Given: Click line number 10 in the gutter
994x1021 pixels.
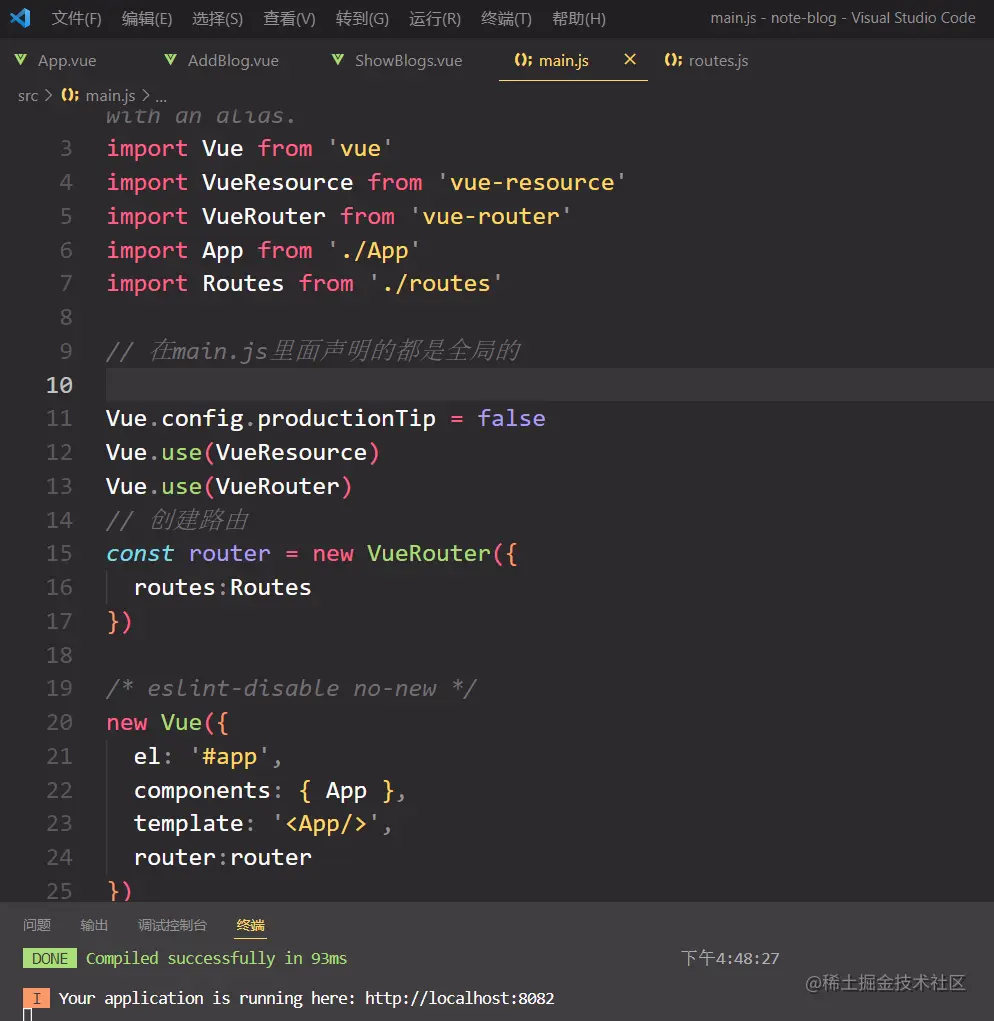Looking at the screenshot, I should point(59,385).
